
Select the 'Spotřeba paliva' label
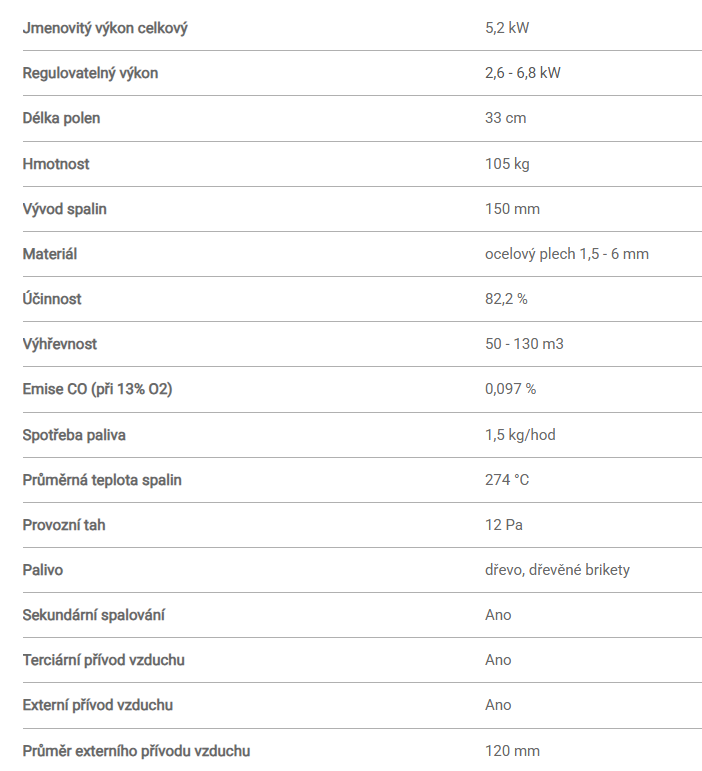[74, 435]
